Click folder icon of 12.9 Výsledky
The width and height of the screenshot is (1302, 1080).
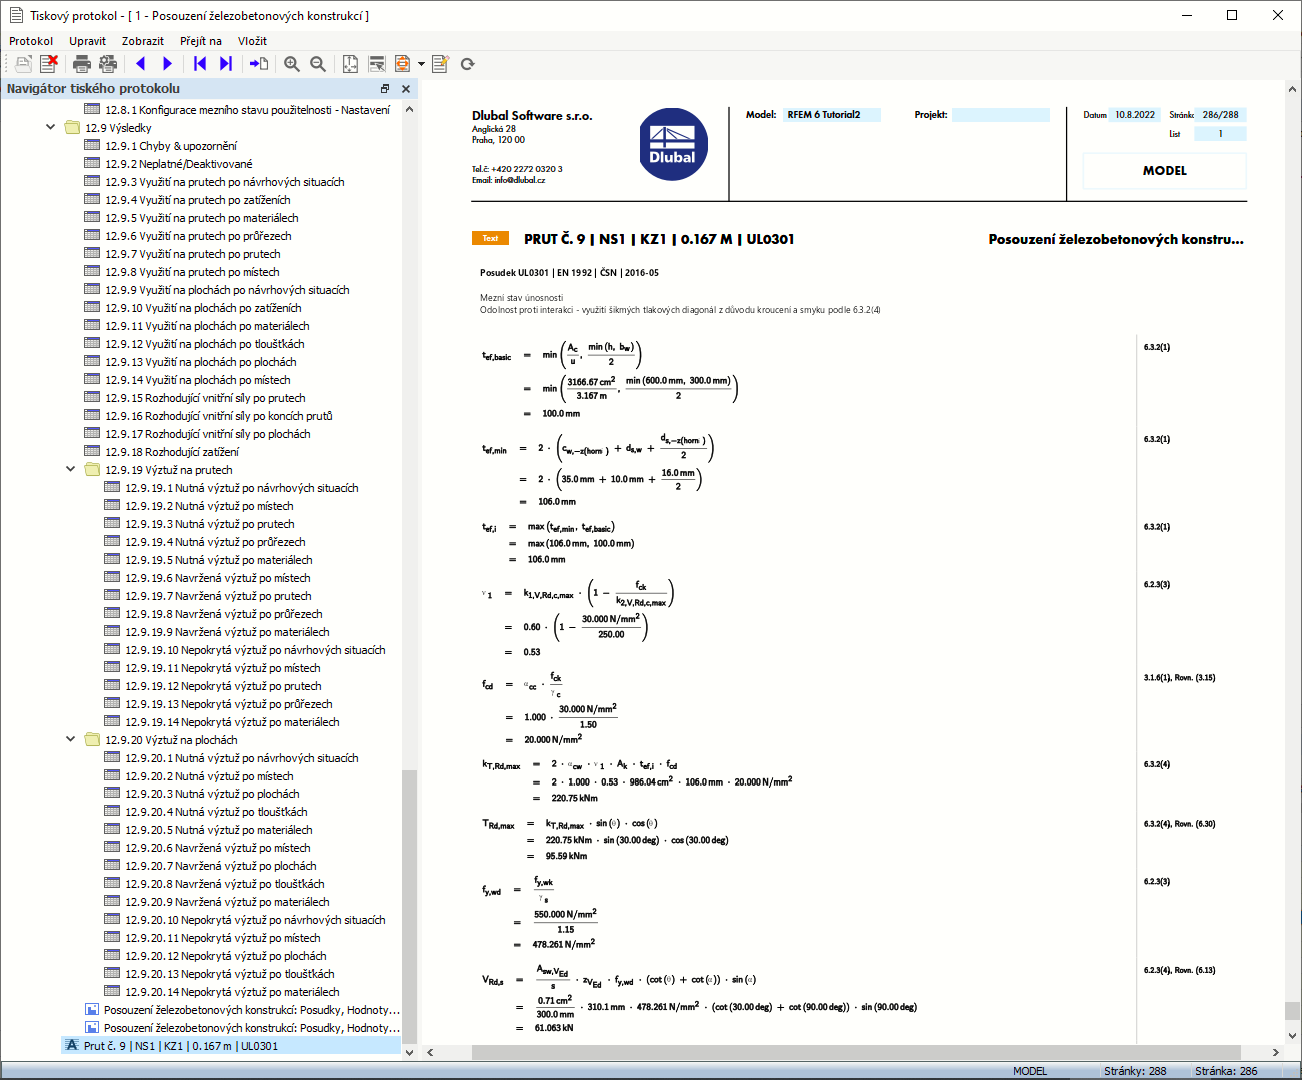(72, 128)
